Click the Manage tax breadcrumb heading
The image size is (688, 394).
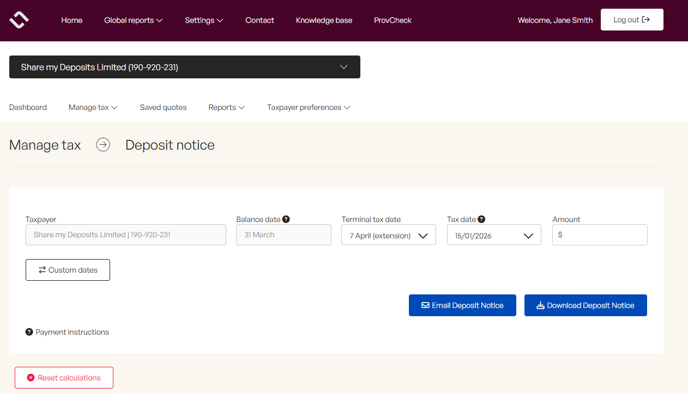[45, 145]
